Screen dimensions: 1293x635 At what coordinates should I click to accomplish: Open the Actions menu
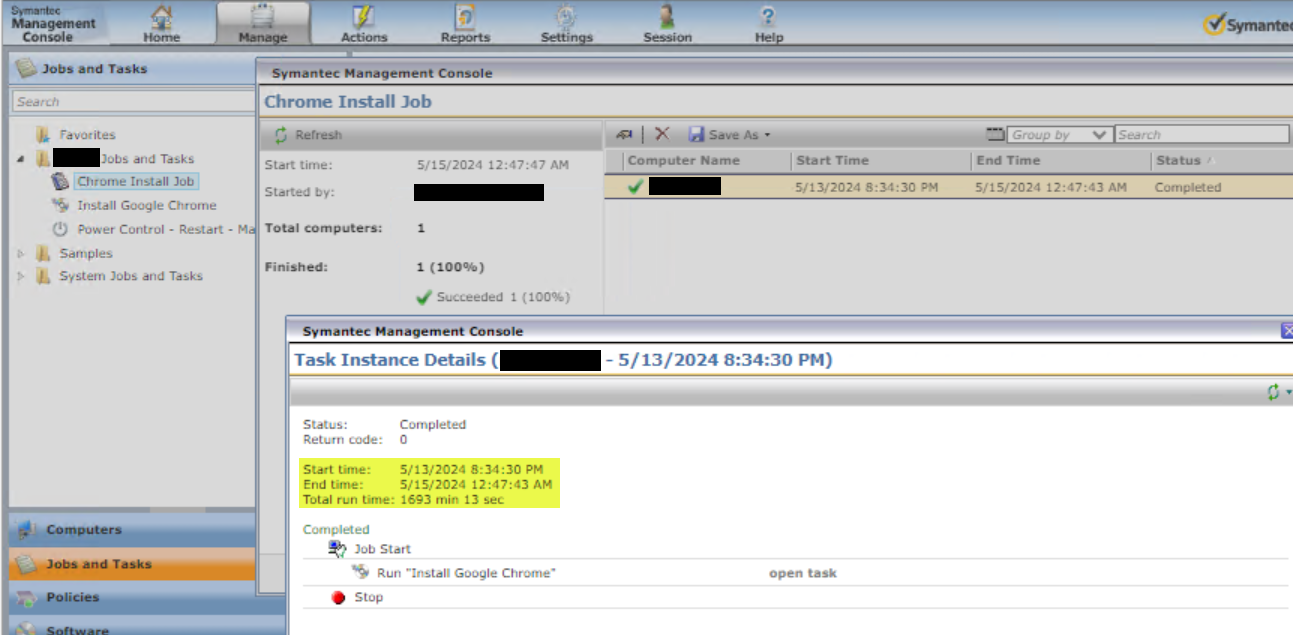pos(364,24)
